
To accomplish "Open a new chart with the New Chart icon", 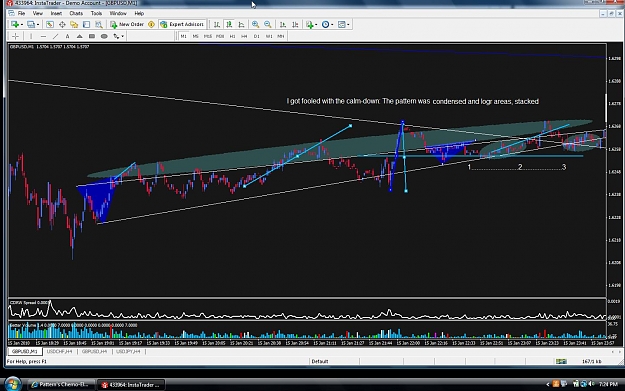I will (x=15, y=24).
